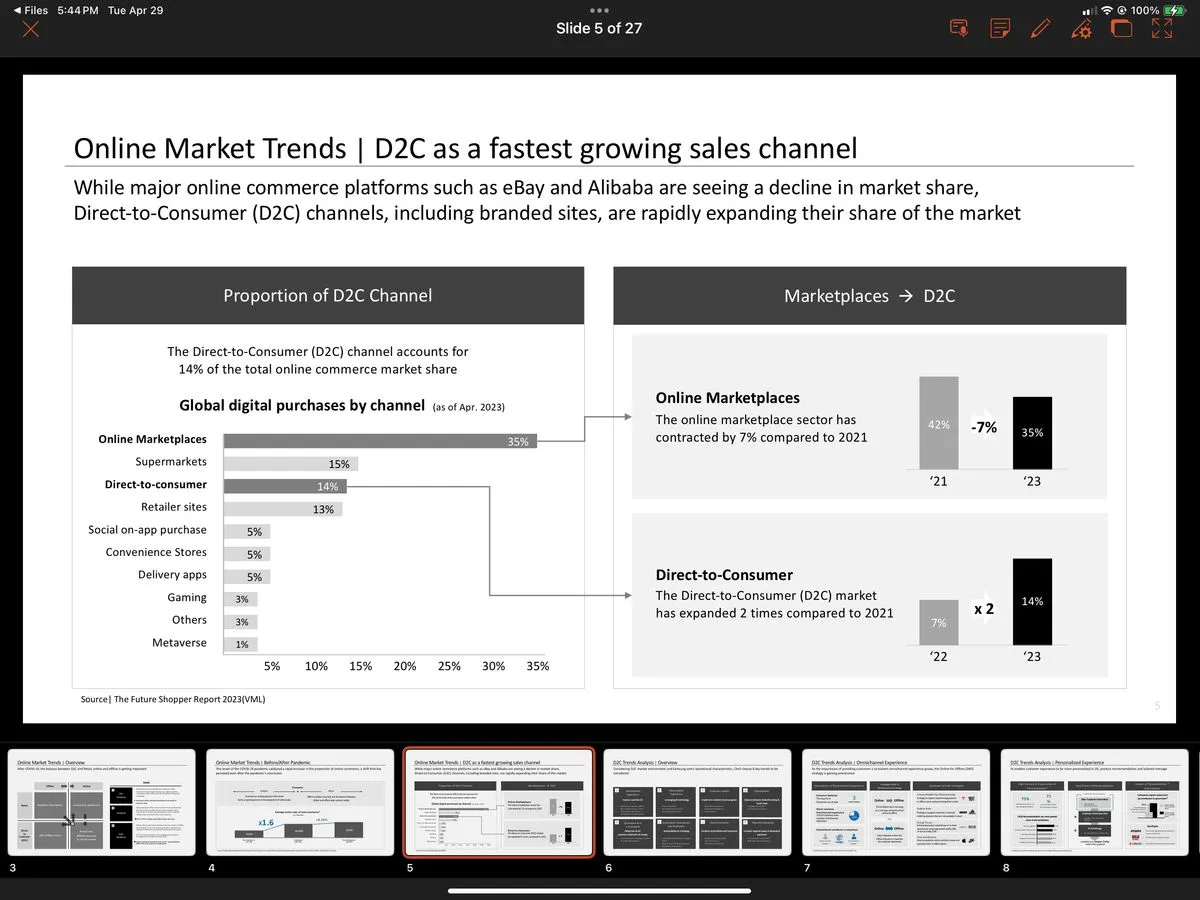
Task: Open pen settings with gear icon
Action: click(1081, 29)
